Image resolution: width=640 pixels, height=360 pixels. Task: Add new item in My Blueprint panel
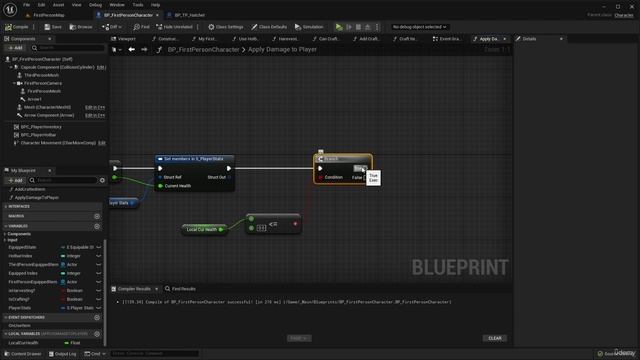pos(16,180)
